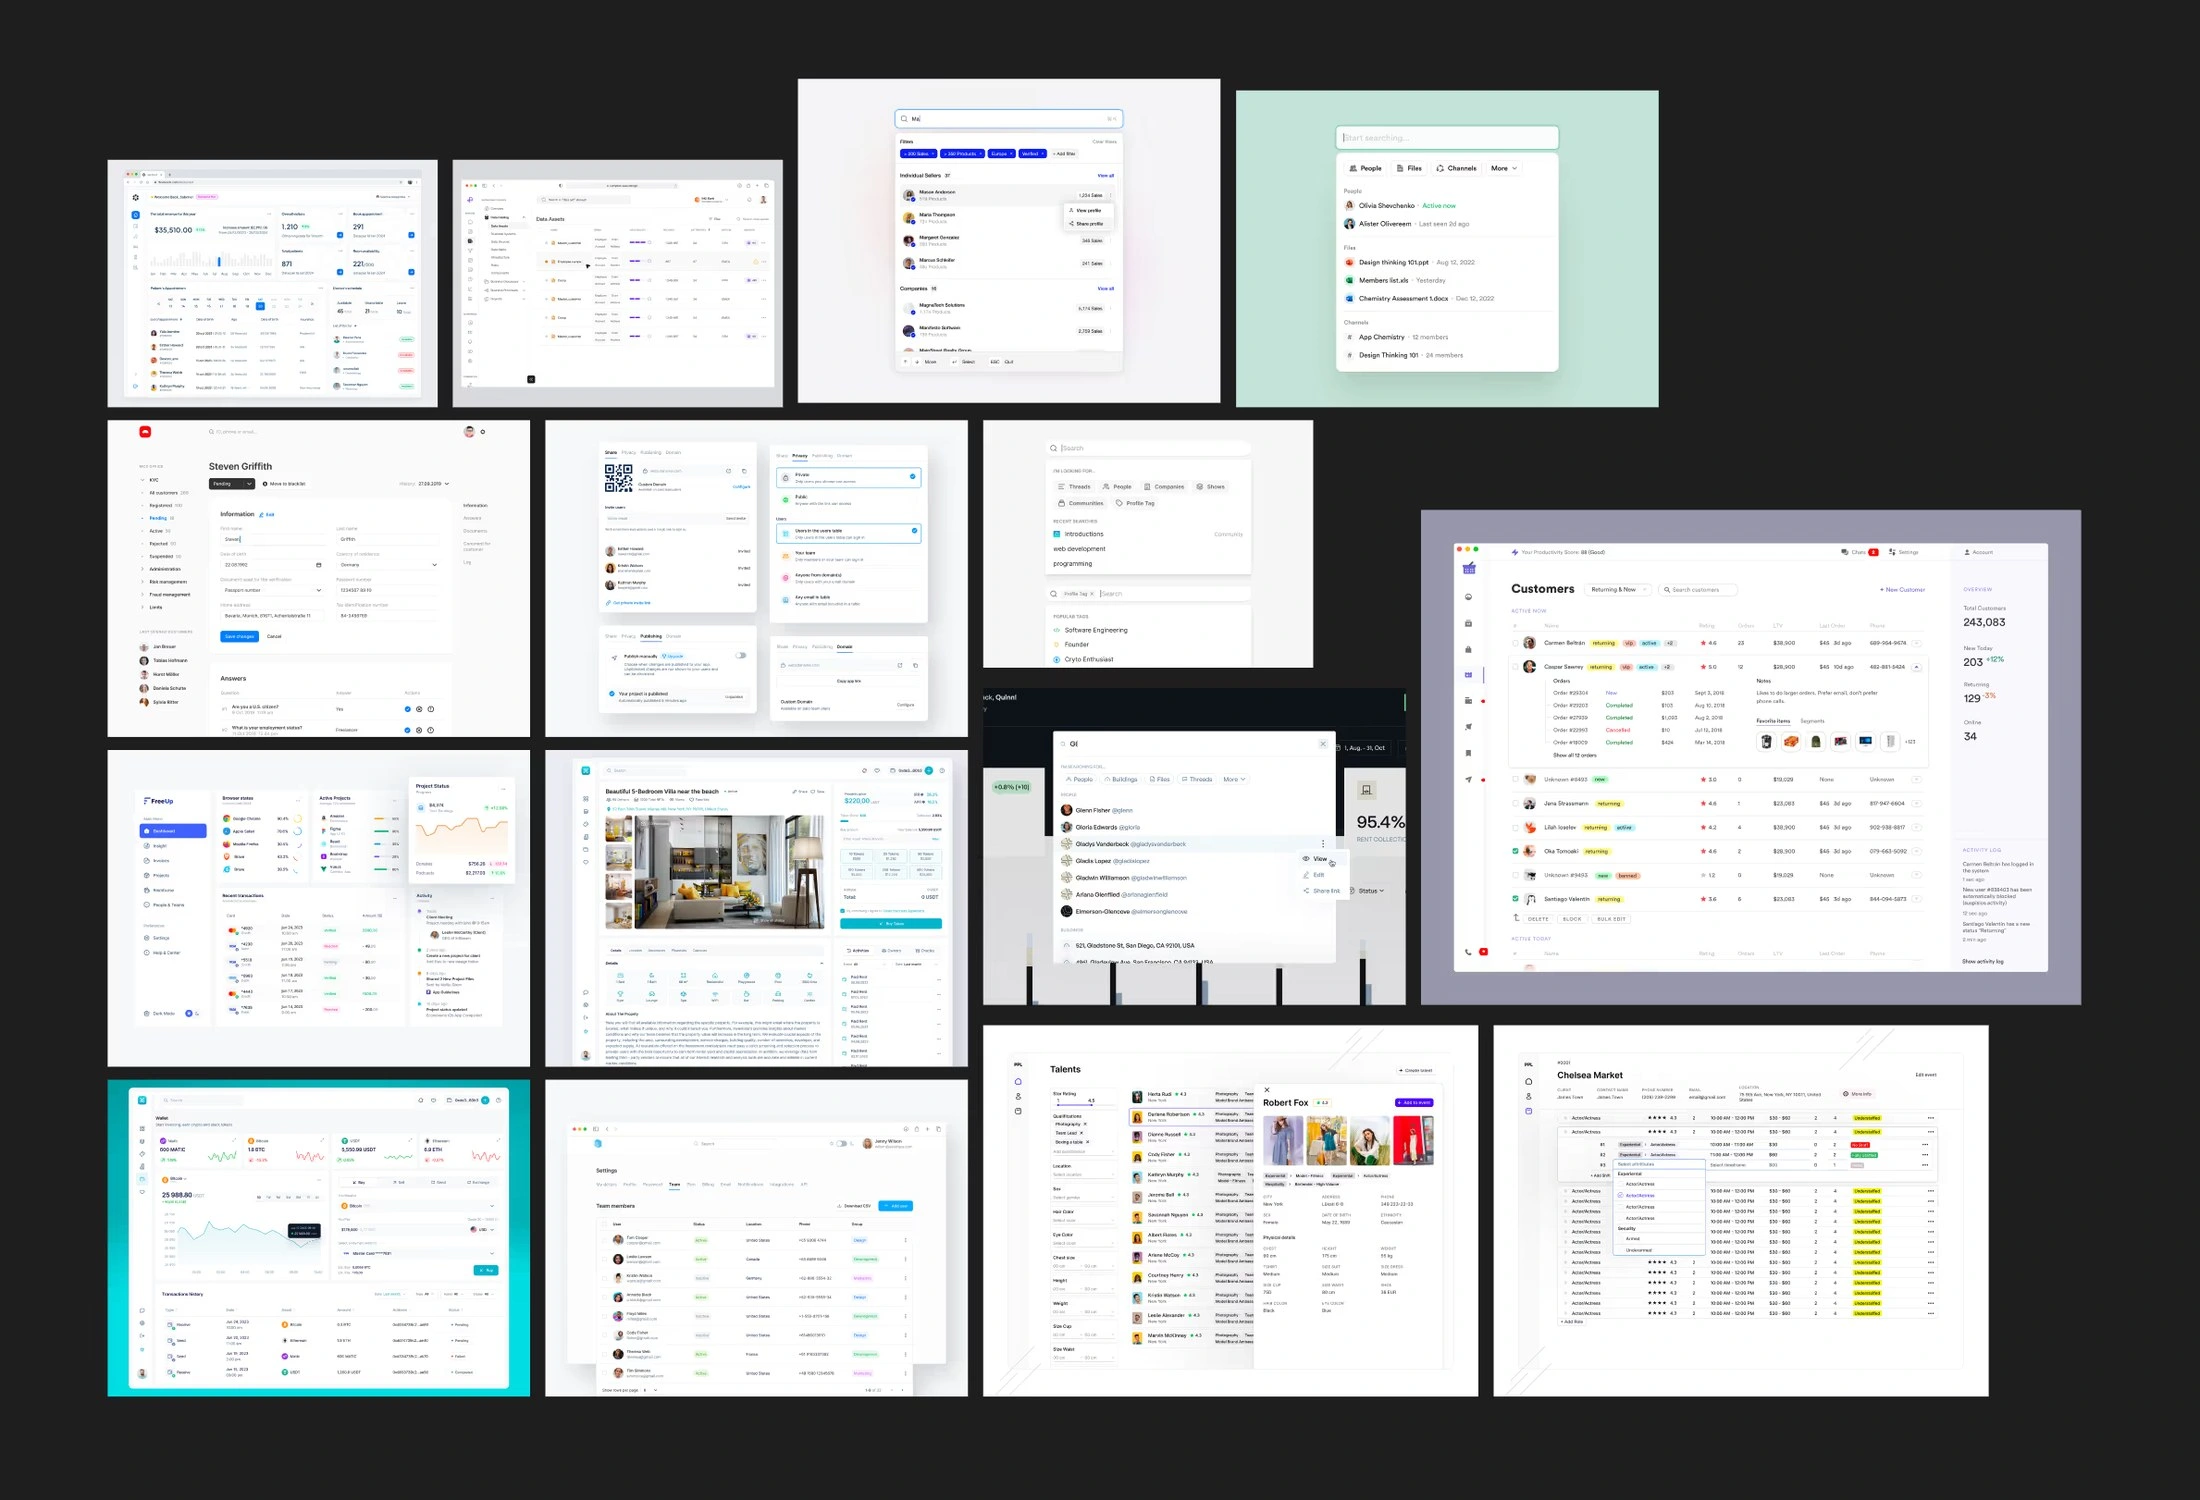
Task: Close the property search popup with X
Action: click(x=1322, y=744)
